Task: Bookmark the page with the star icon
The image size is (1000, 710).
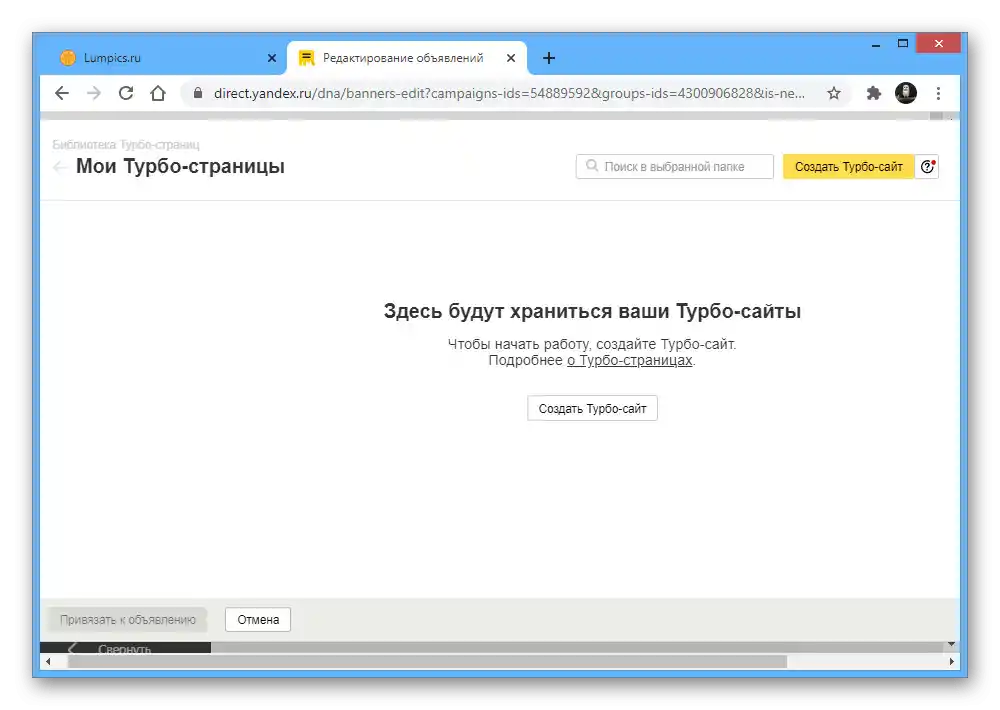Action: (834, 93)
